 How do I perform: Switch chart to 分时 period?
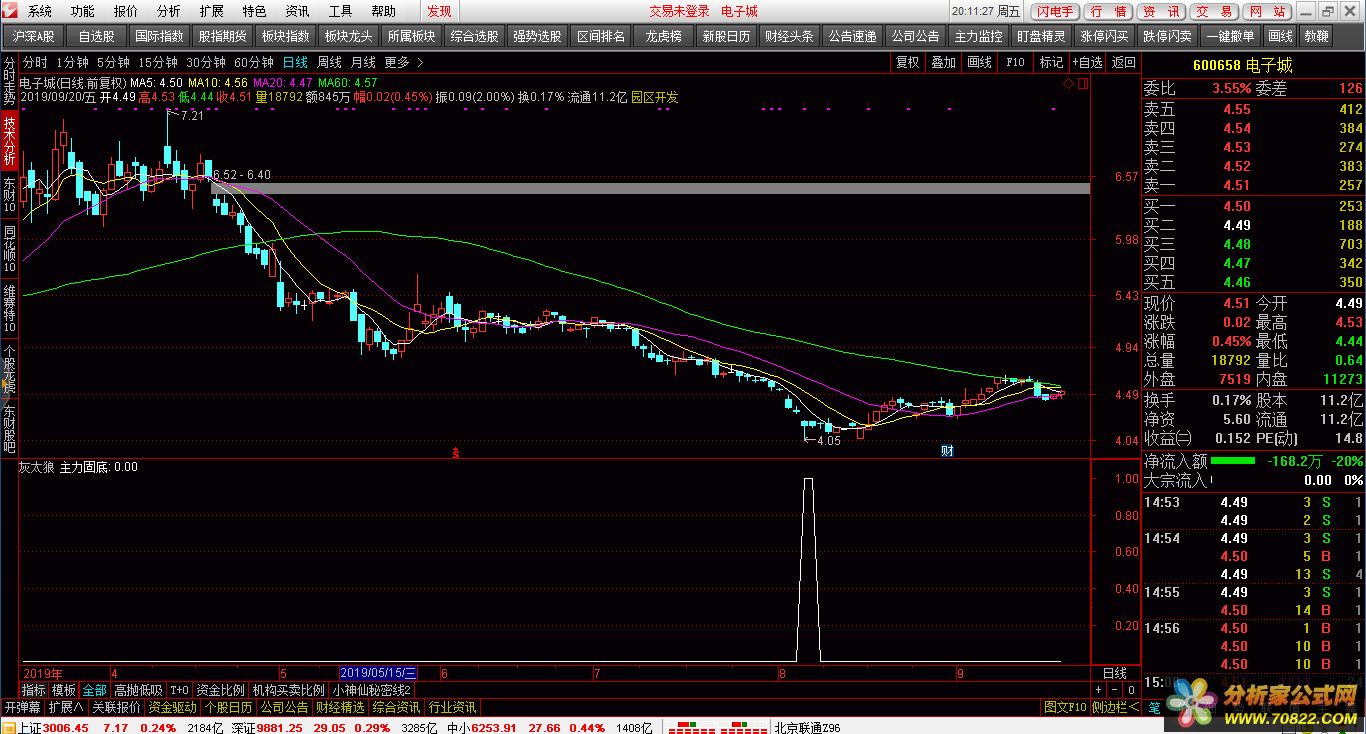35,62
